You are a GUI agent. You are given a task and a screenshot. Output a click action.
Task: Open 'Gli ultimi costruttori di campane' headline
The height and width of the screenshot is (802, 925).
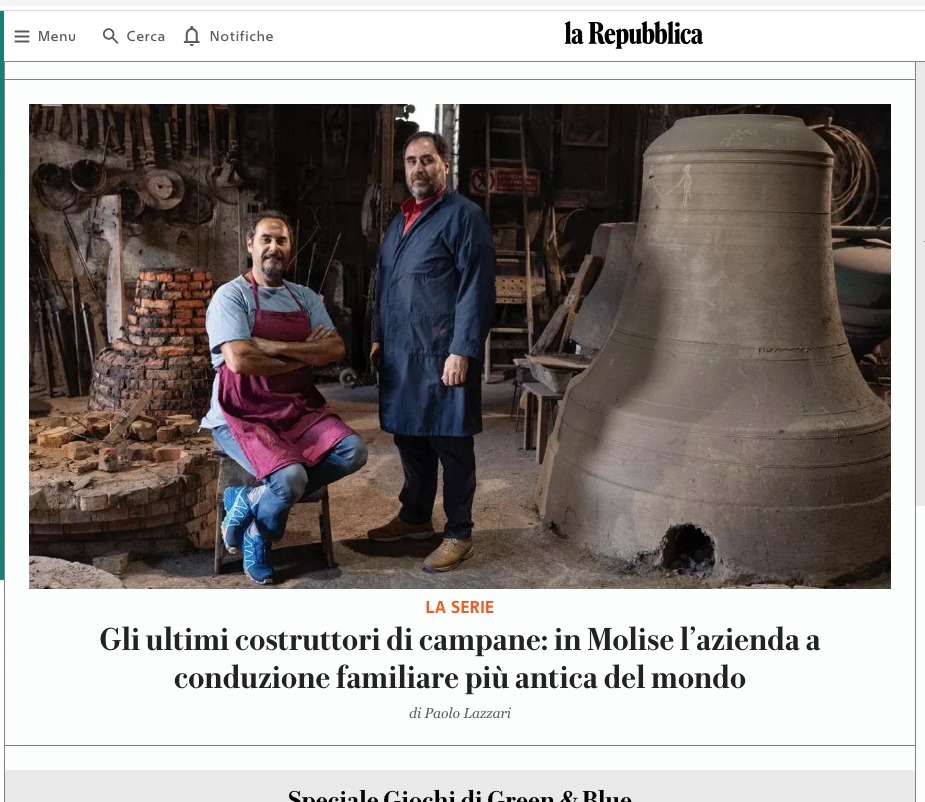click(460, 659)
